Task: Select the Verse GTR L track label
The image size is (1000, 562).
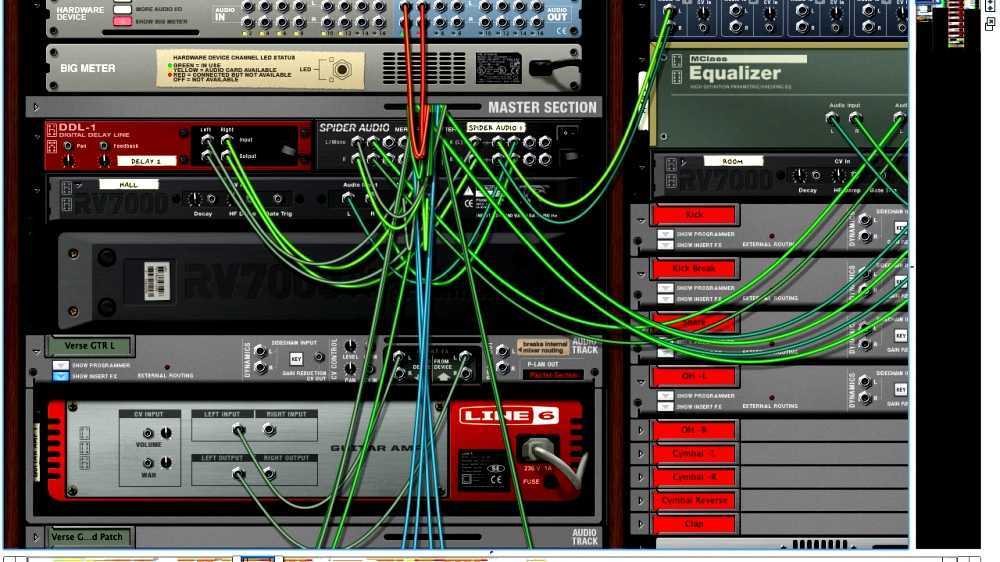Action: click(90, 346)
